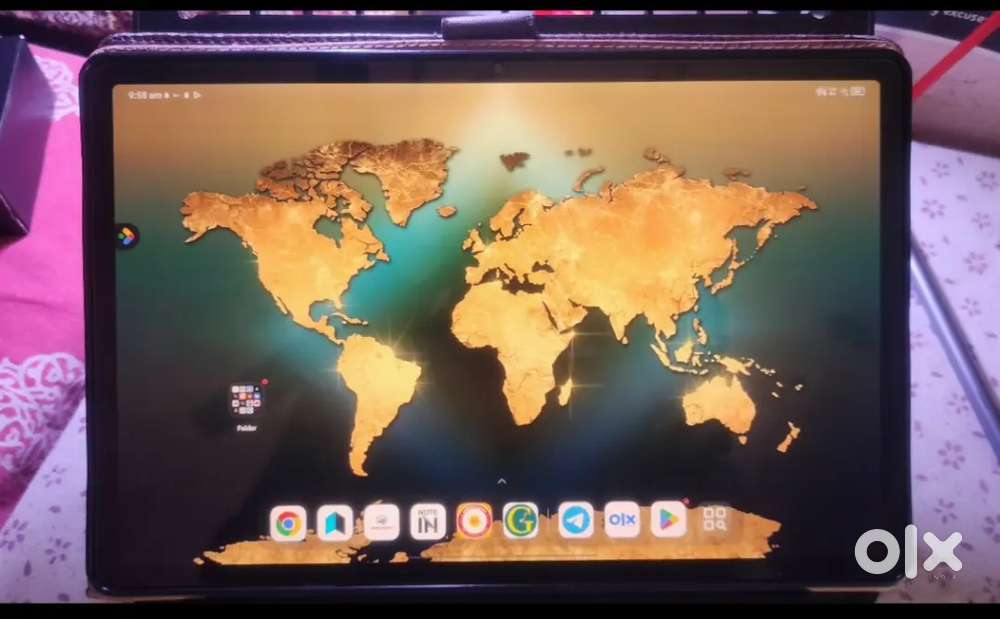This screenshot has width=1000, height=619.
Task: Open the home screen Folder
Action: (x=246, y=400)
